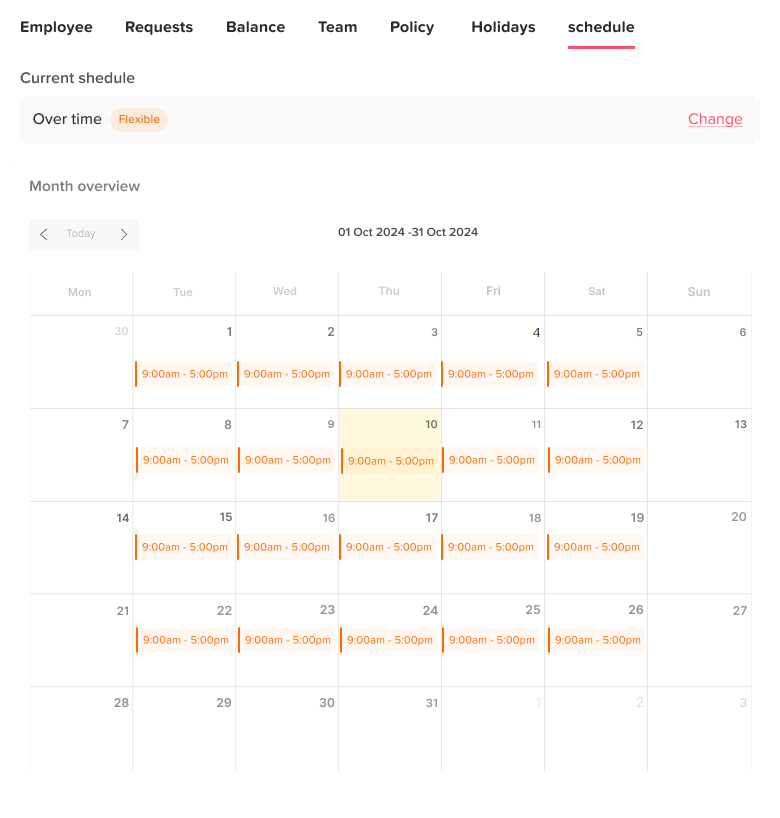Select the highlighted October 10 shift

point(390,461)
